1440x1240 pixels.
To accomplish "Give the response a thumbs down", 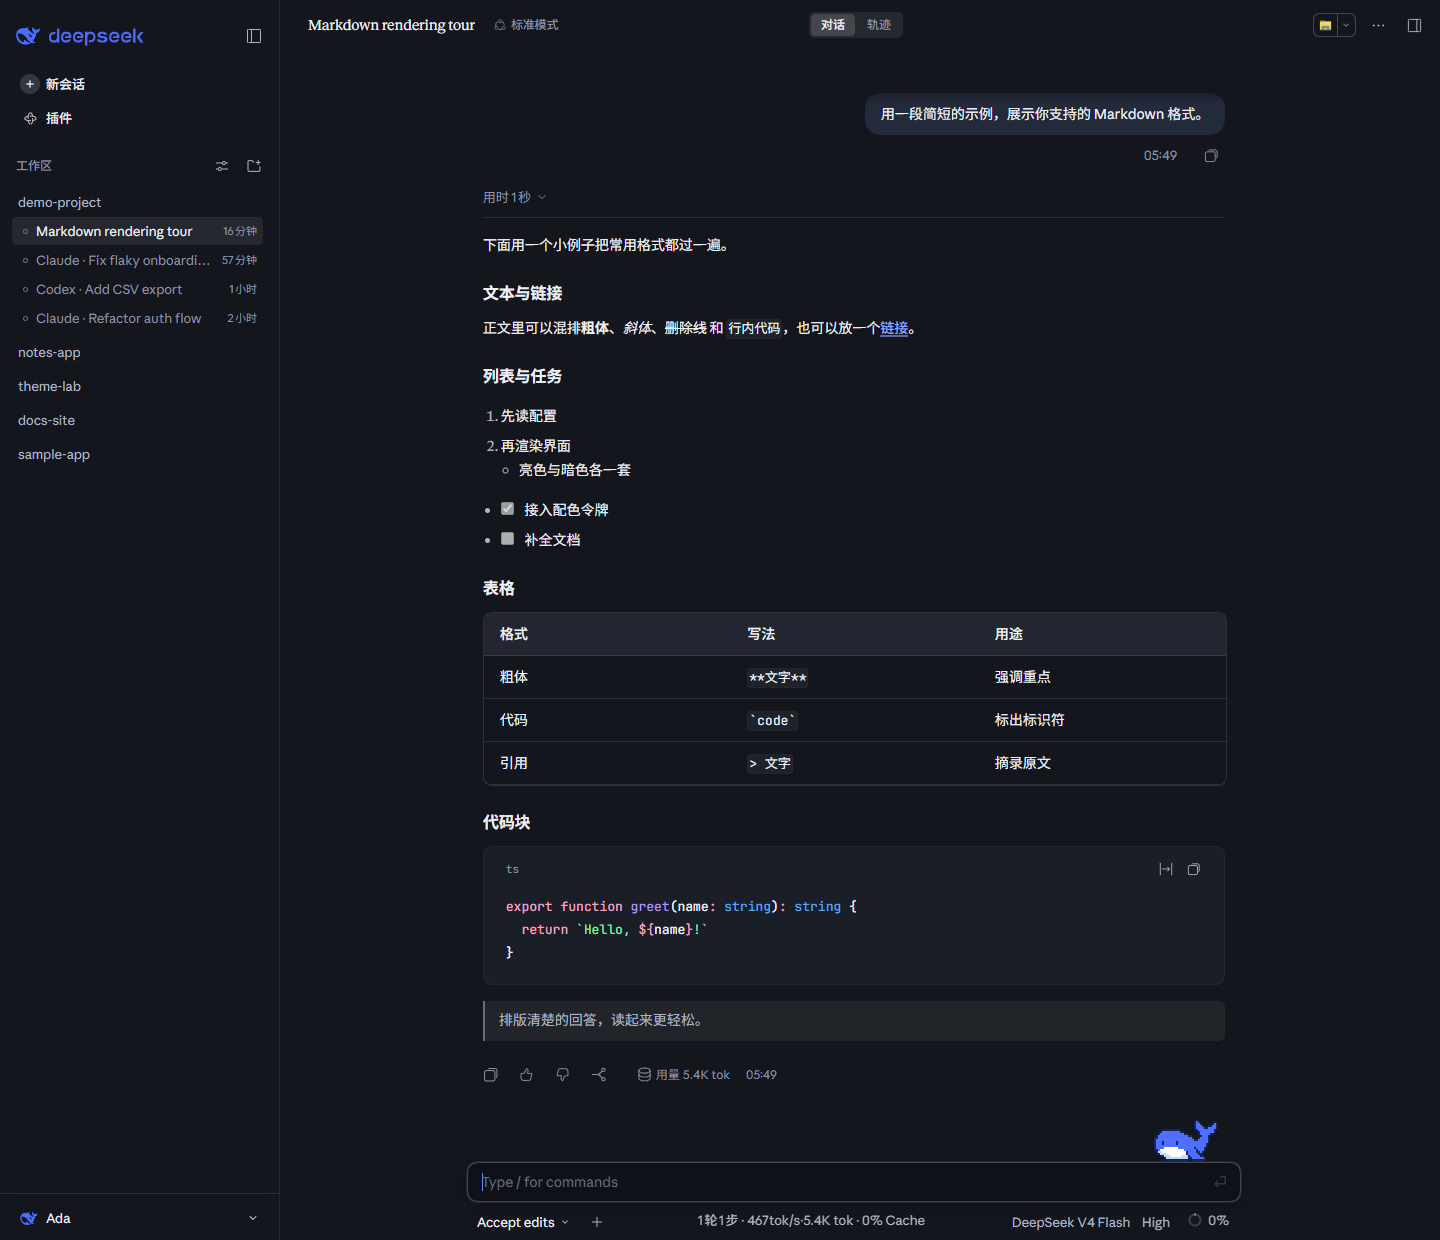I will coord(563,1075).
